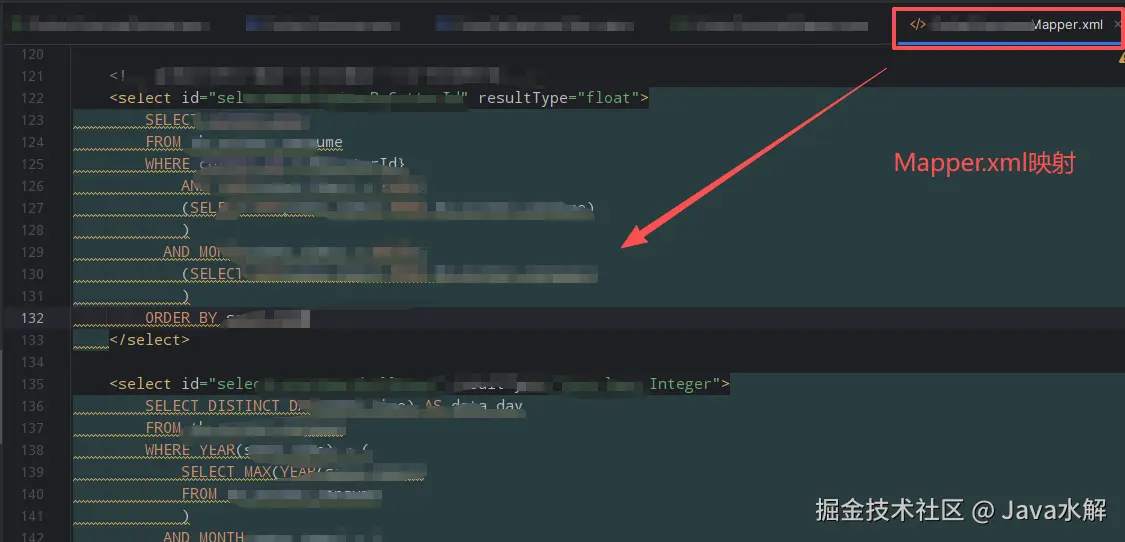Screen dimensions: 1125x542
Task: Click line number 120 in the gutter
Action: 34,54
